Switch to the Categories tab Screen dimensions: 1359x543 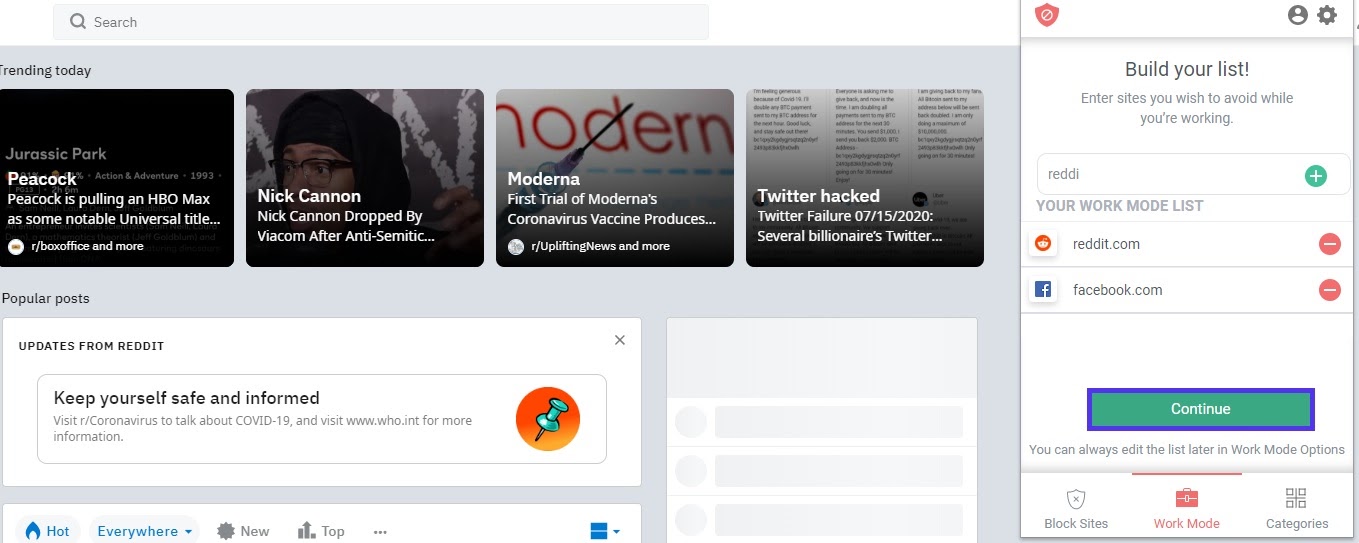1297,508
